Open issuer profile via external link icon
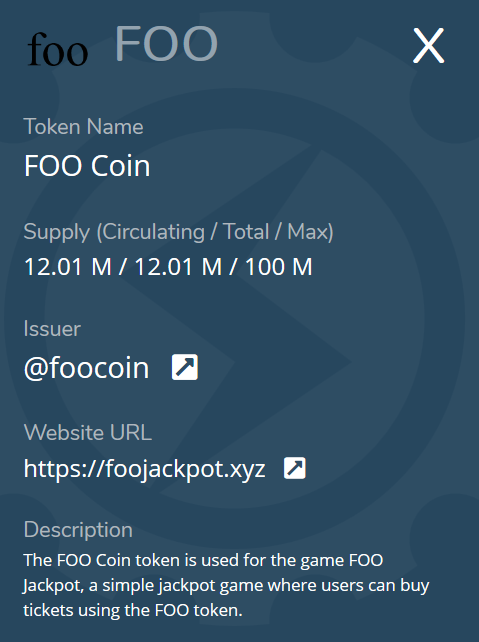Screen dimensions: 479x642 [185, 367]
